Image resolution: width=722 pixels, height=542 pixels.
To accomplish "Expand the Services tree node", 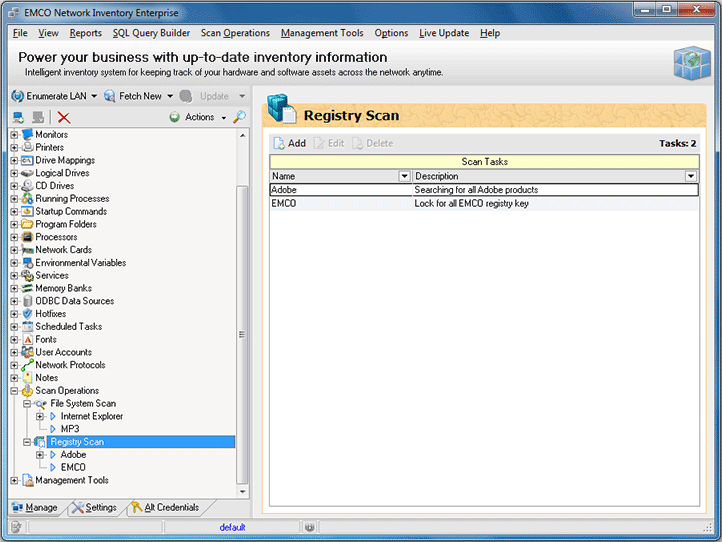I will coord(15,276).
